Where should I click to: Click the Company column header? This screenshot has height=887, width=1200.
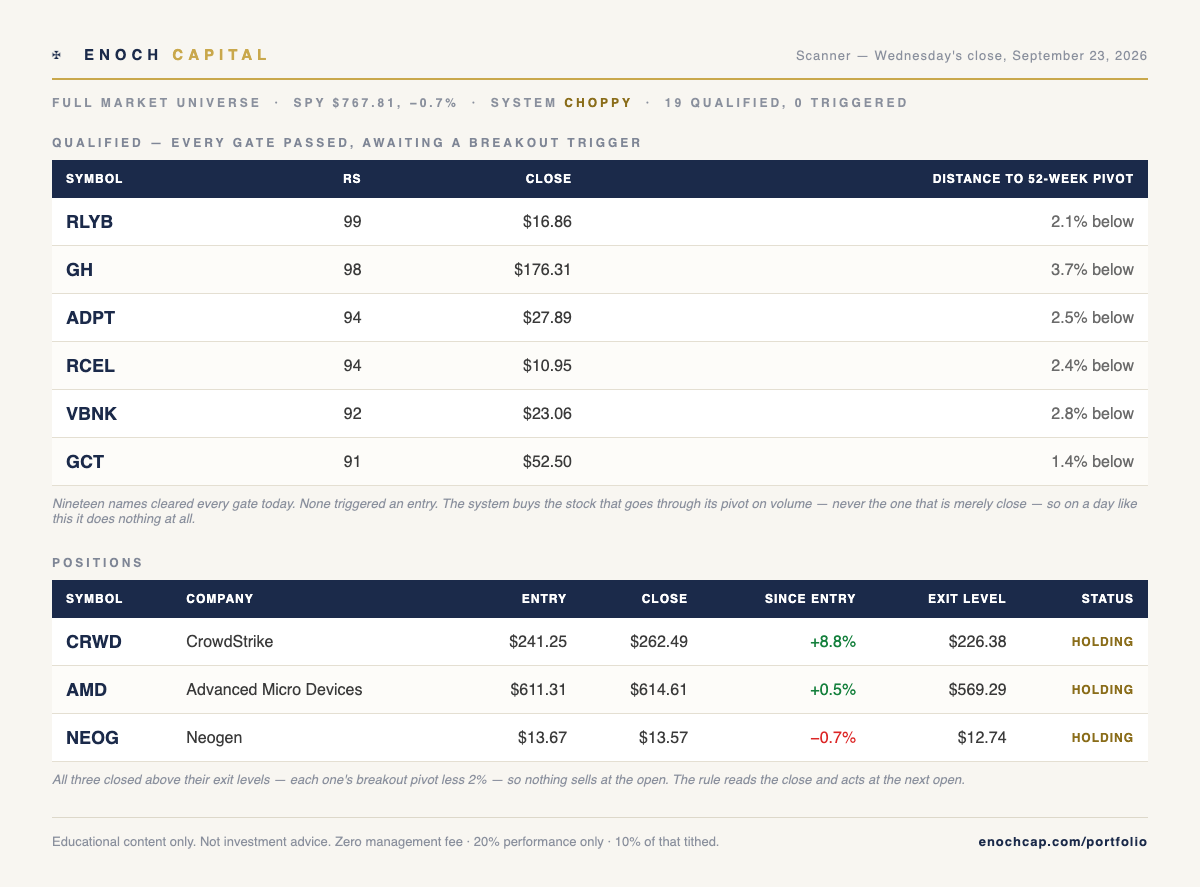pos(220,599)
